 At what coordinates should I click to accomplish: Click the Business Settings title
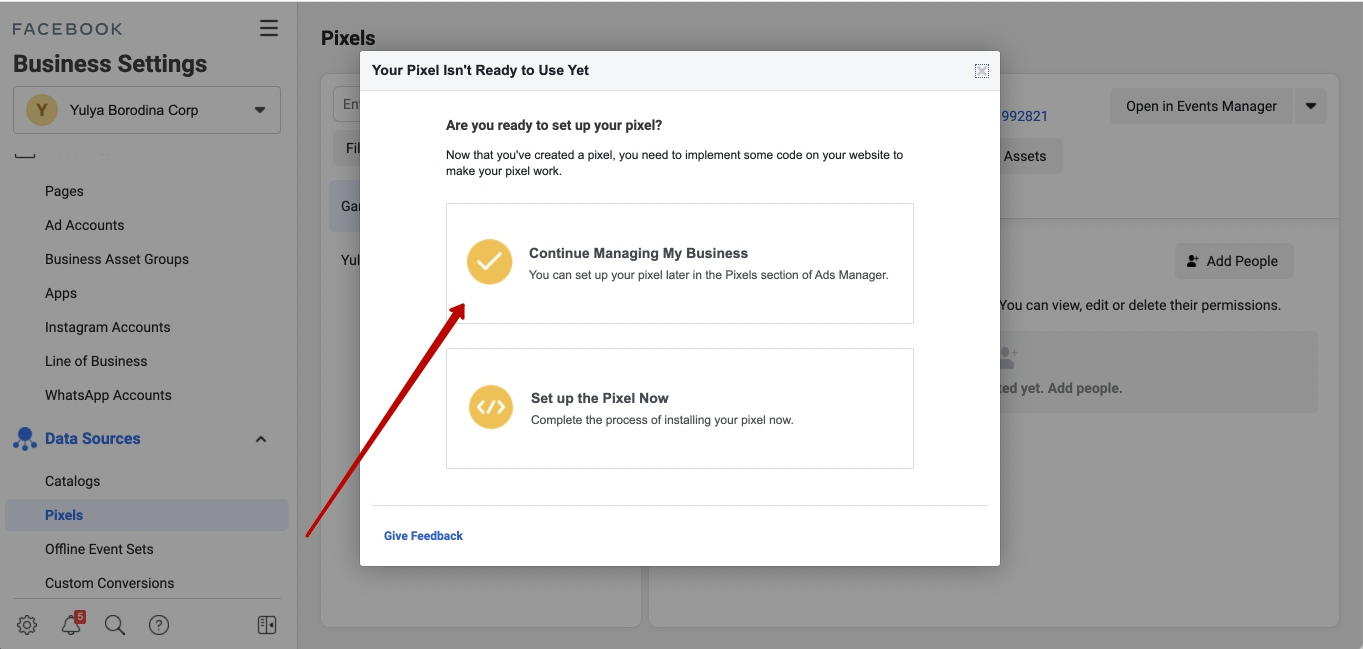110,64
